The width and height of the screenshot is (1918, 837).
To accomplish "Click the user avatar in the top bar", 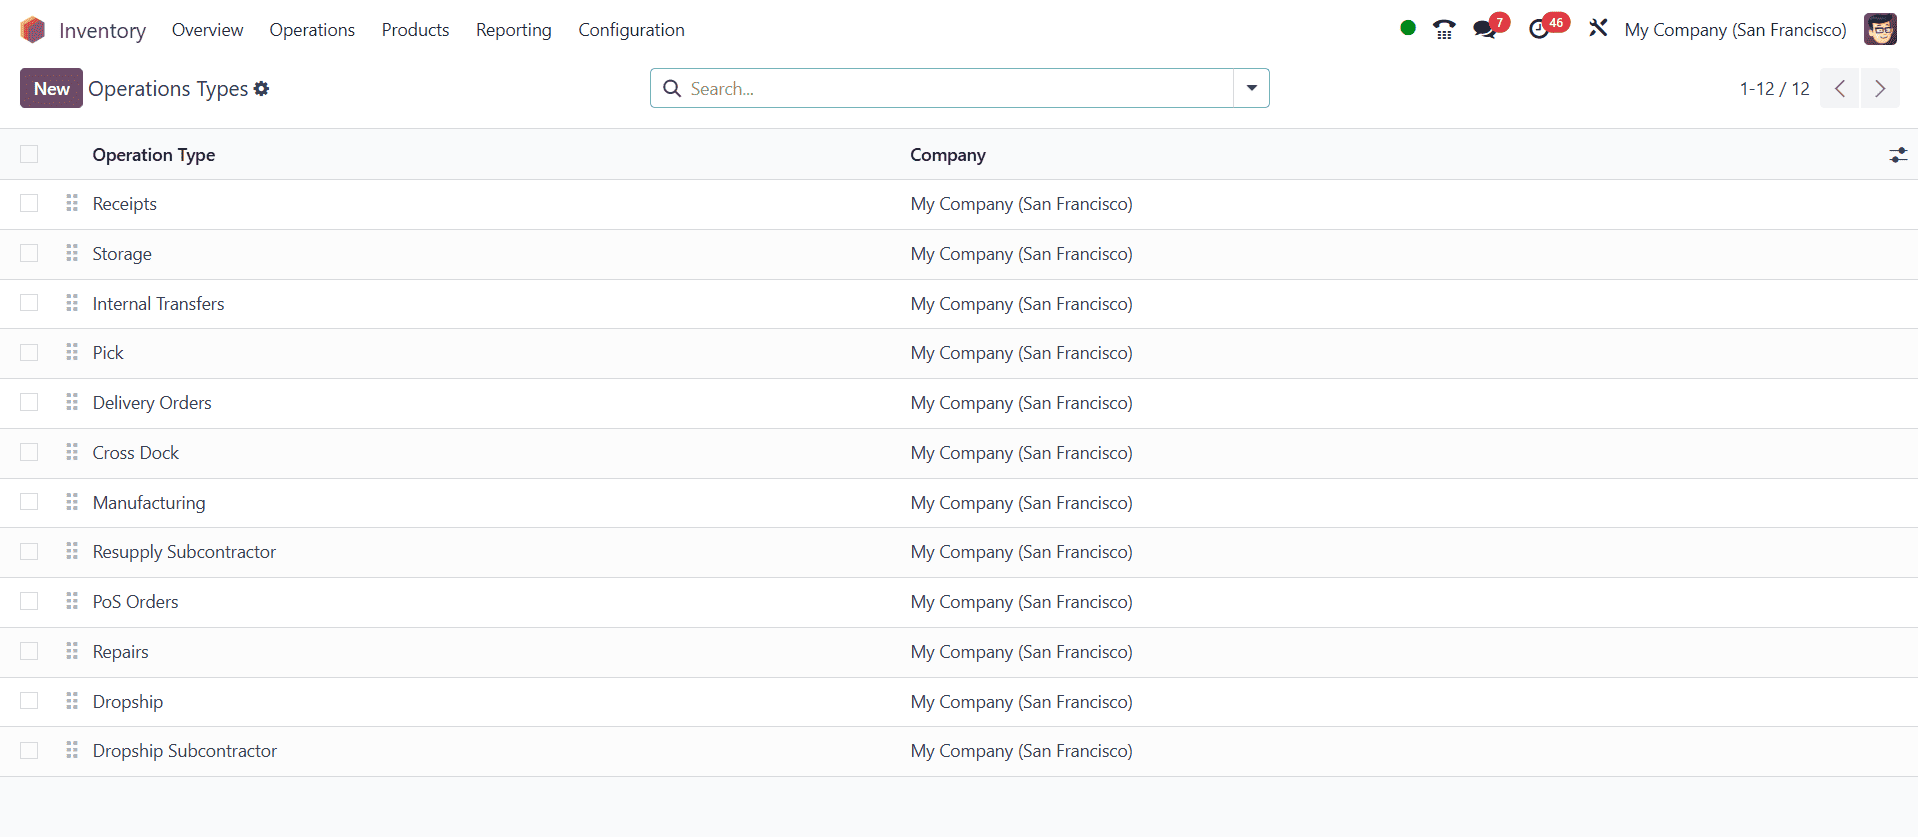I will point(1880,30).
